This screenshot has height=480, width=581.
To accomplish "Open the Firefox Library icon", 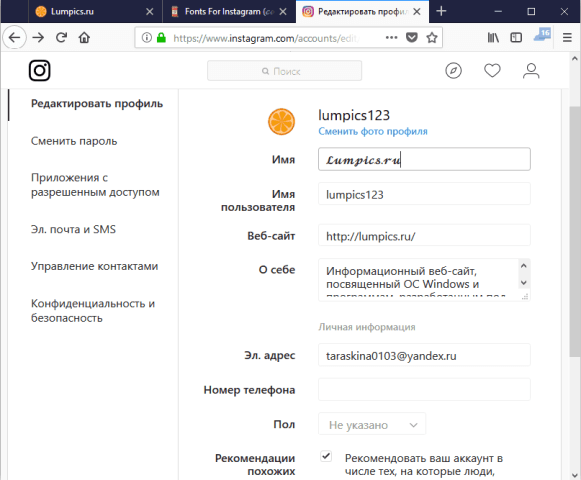I will point(493,37).
